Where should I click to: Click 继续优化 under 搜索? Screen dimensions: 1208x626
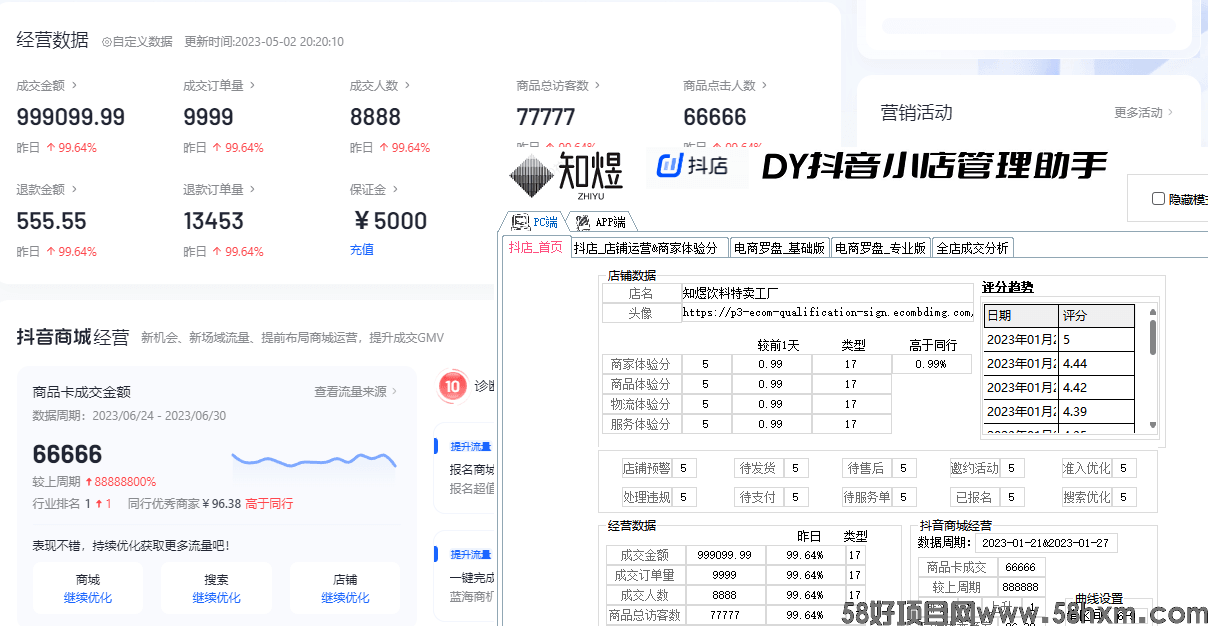tap(216, 598)
